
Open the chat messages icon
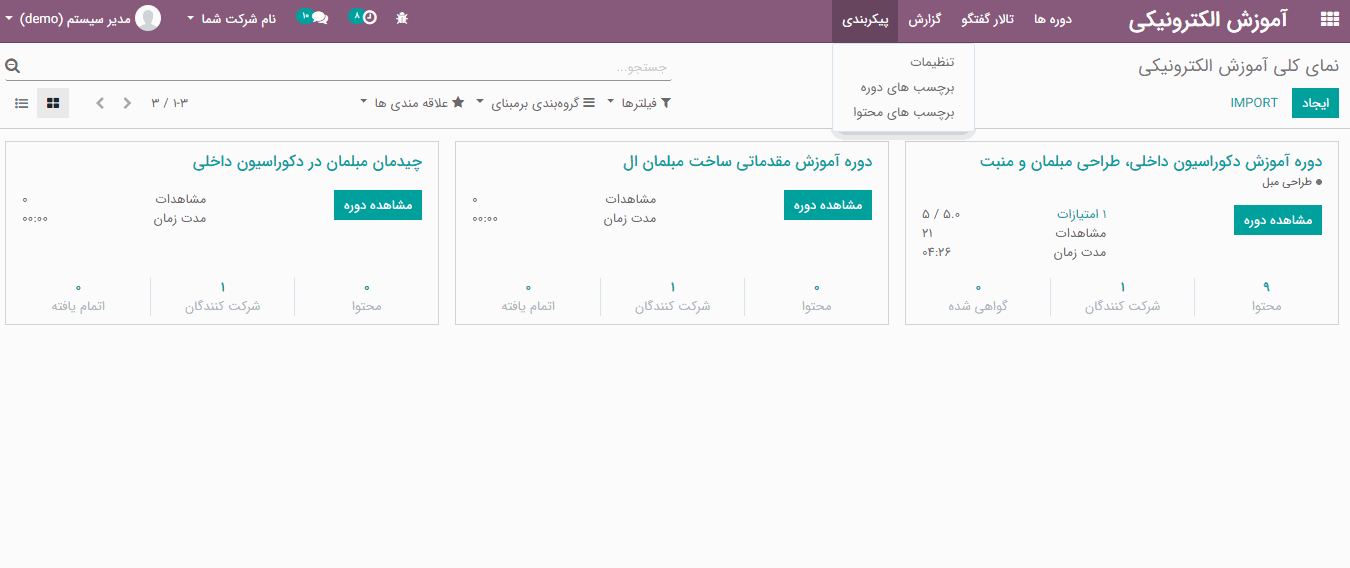point(319,18)
